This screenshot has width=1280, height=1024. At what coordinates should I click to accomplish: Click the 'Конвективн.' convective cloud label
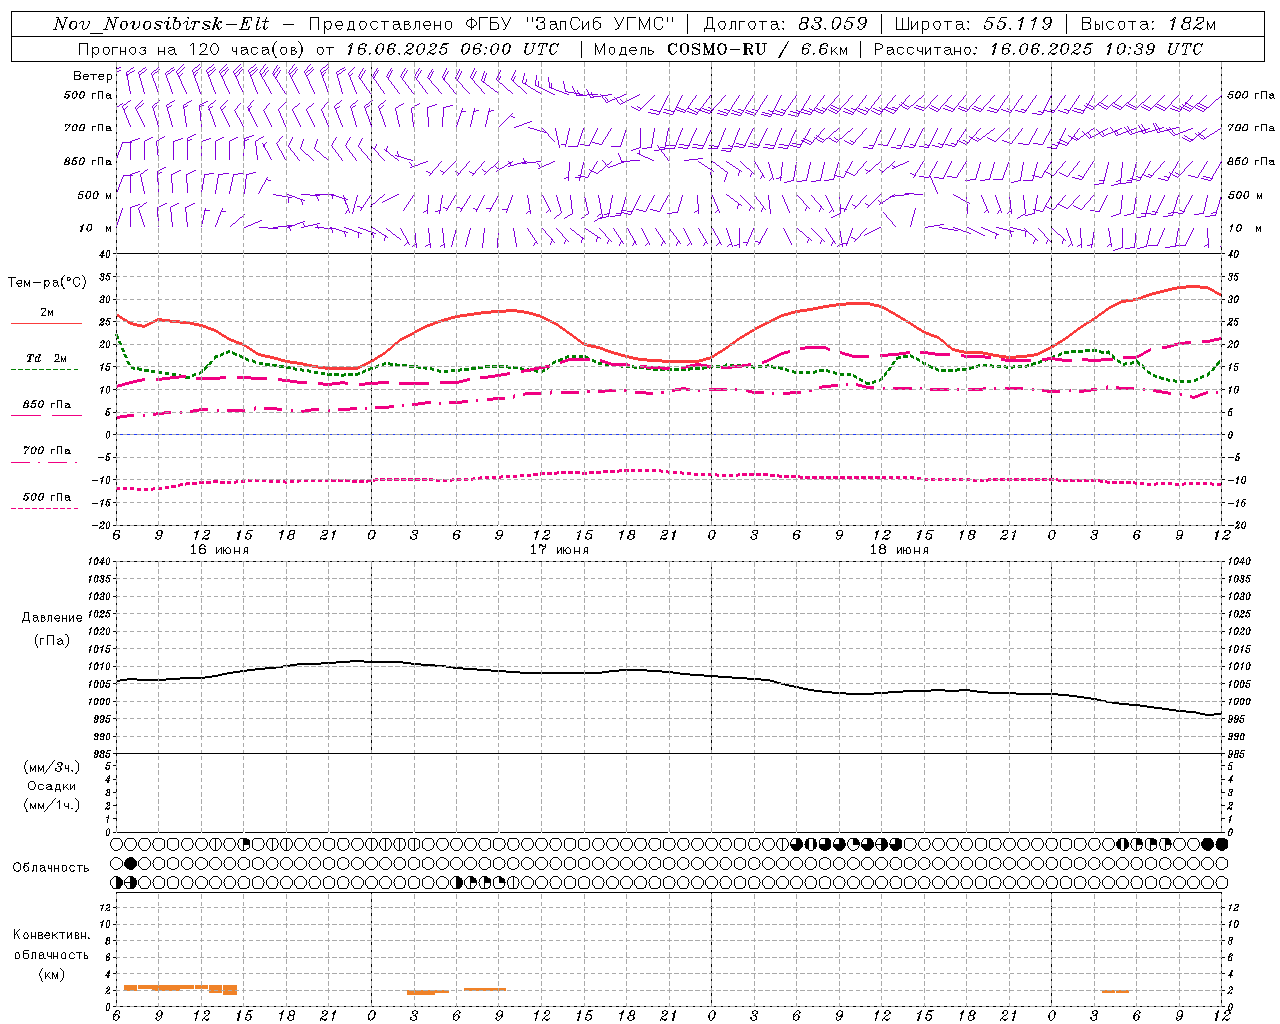[51, 935]
